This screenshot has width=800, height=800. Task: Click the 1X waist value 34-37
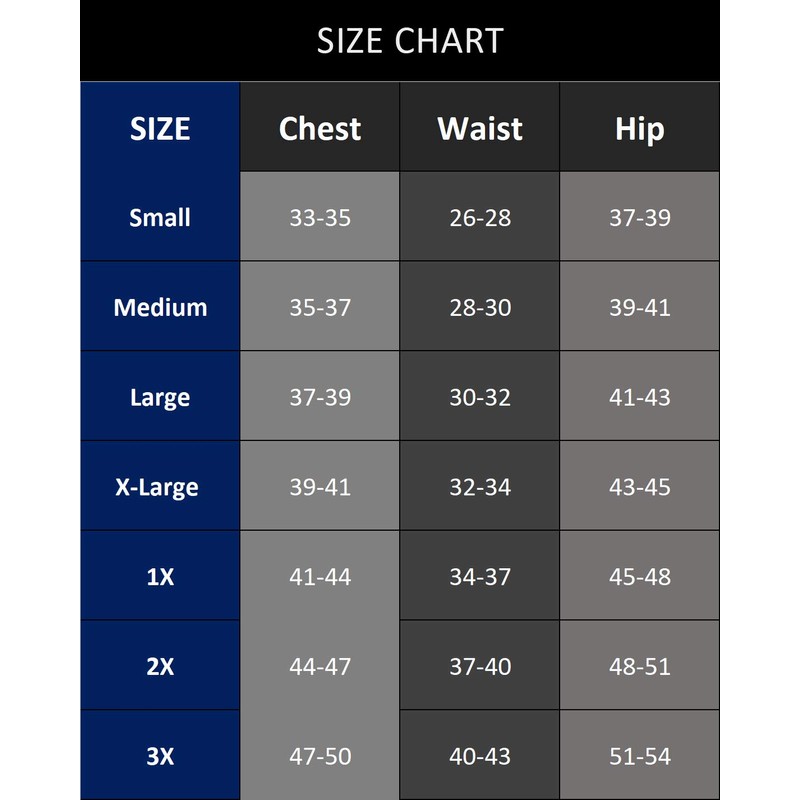(480, 577)
